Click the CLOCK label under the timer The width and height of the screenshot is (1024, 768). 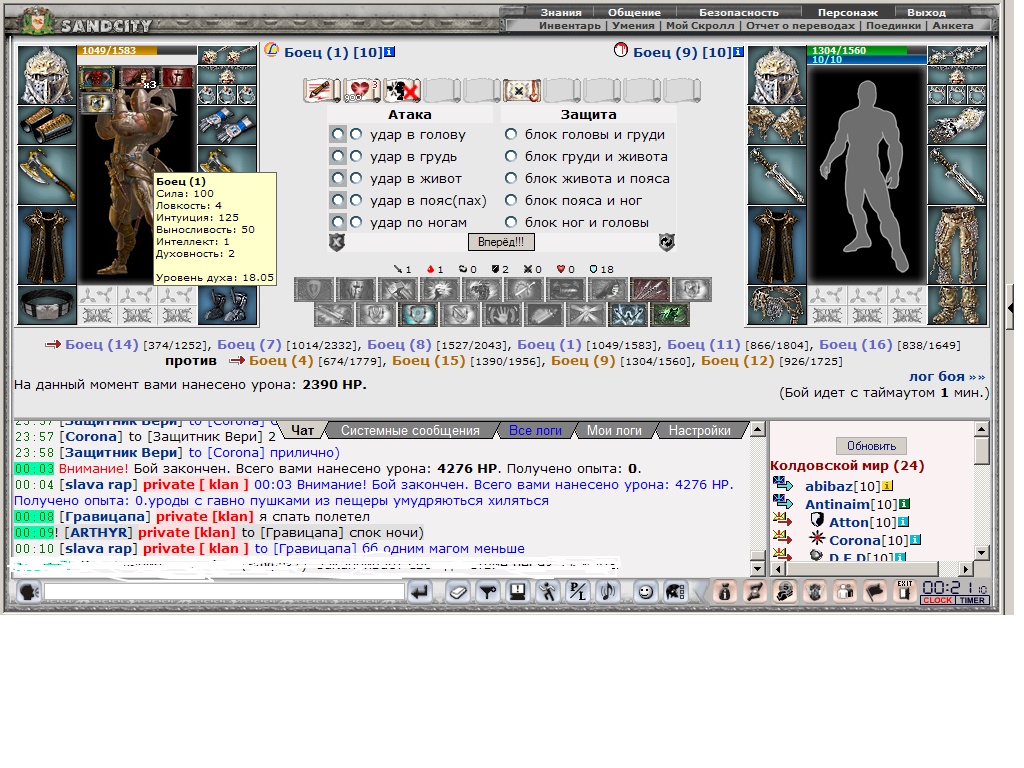coord(937,600)
